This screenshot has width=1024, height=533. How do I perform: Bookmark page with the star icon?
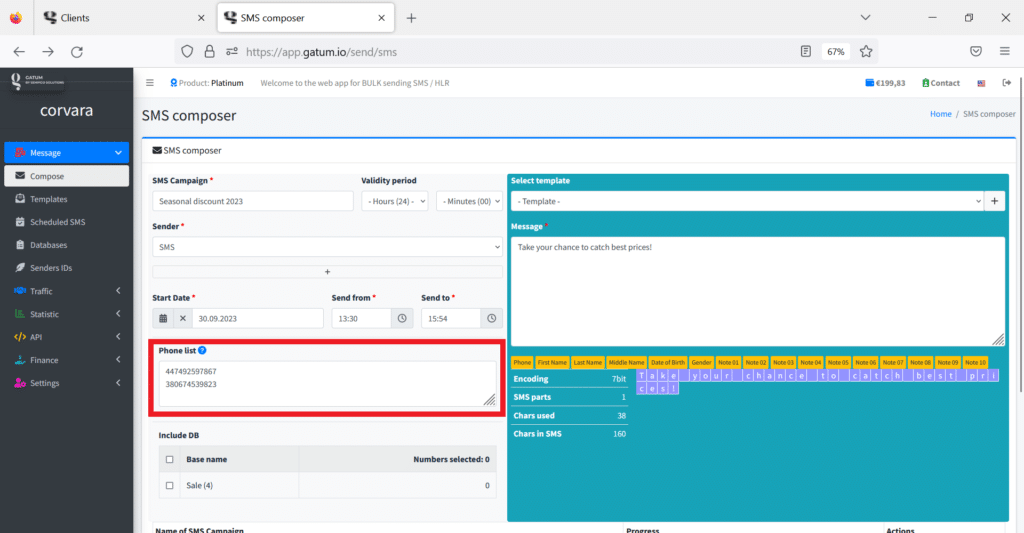(866, 51)
